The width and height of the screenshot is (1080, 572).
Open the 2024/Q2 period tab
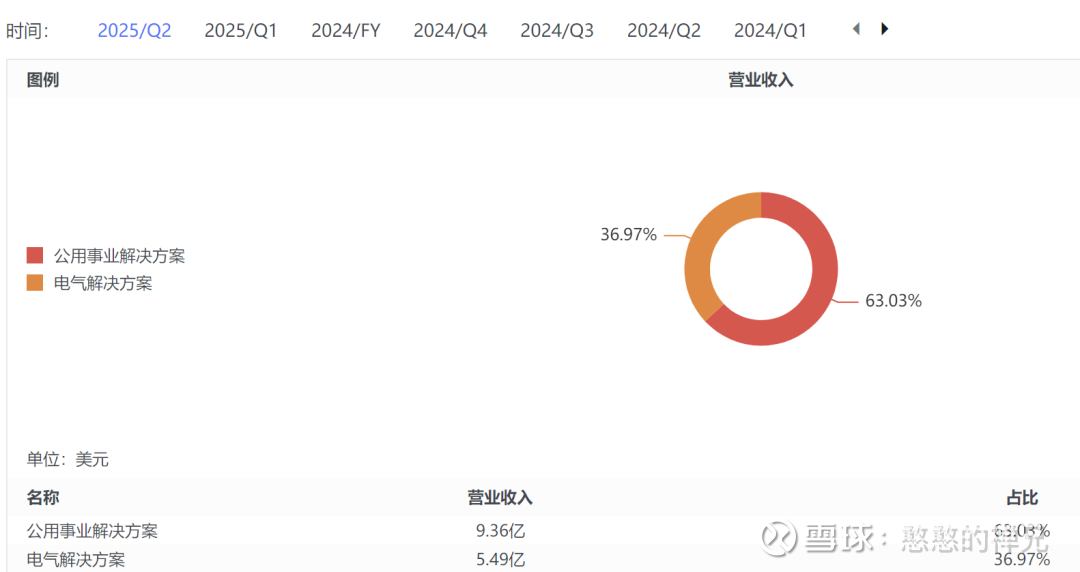click(x=664, y=31)
